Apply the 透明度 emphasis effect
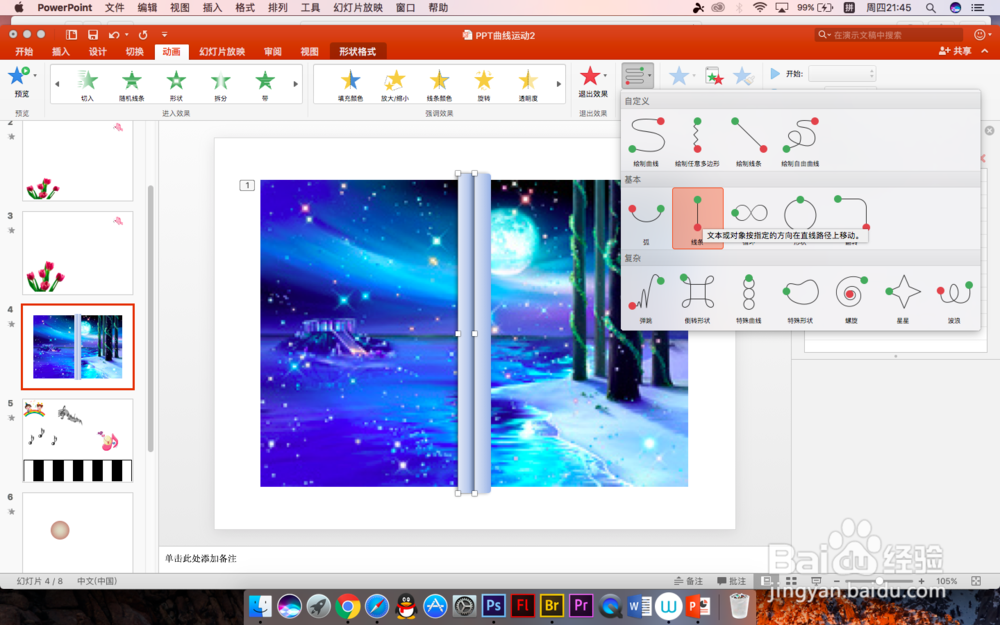Image resolution: width=1000 pixels, height=625 pixels. [x=527, y=85]
